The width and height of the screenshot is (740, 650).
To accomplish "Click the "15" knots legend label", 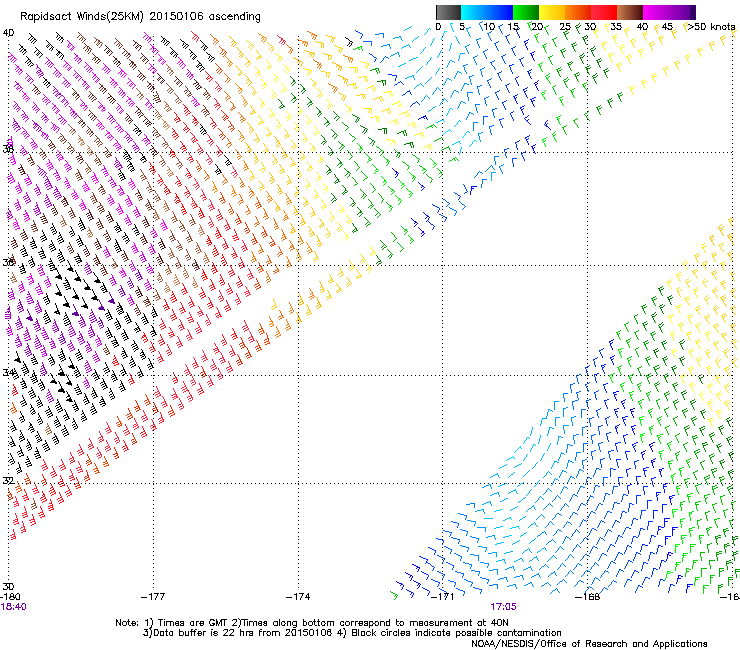I will click(x=513, y=27).
